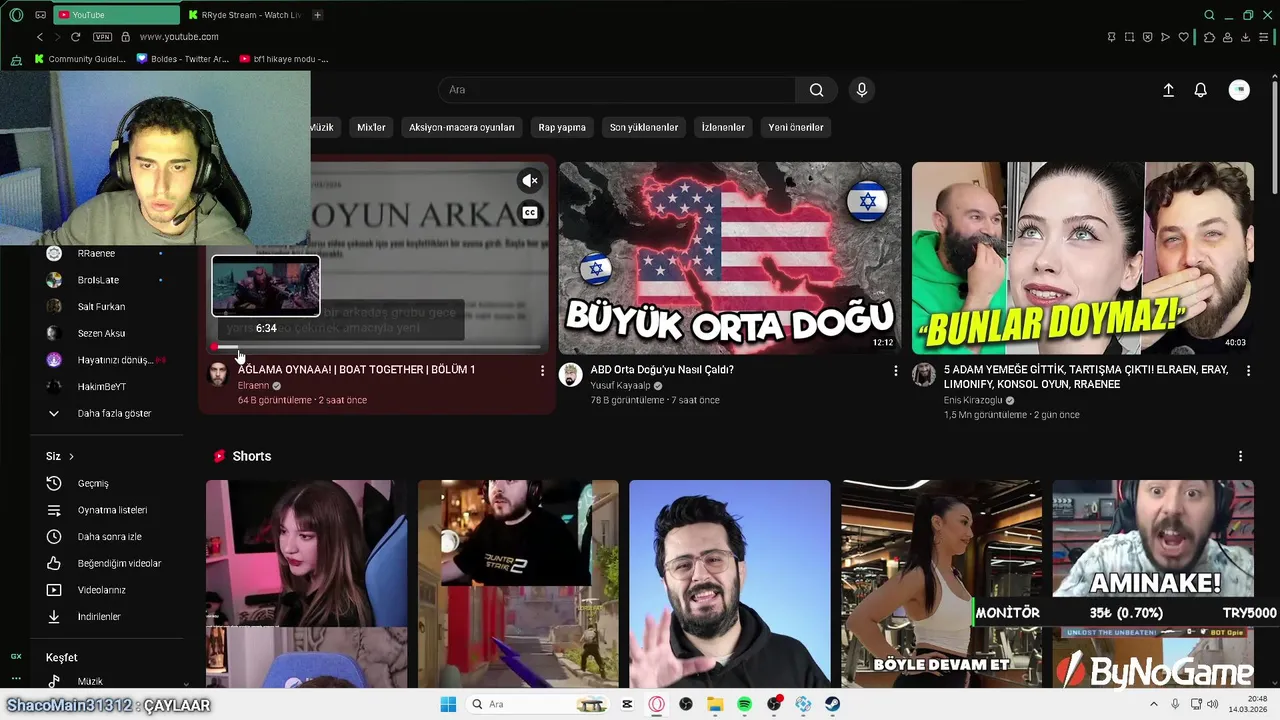
Task: Click the site padlock icon
Action: [125, 37]
